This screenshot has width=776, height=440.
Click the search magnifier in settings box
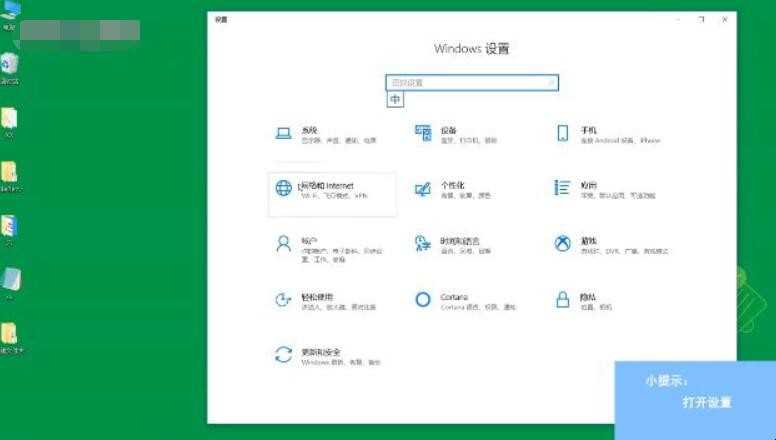[x=550, y=83]
